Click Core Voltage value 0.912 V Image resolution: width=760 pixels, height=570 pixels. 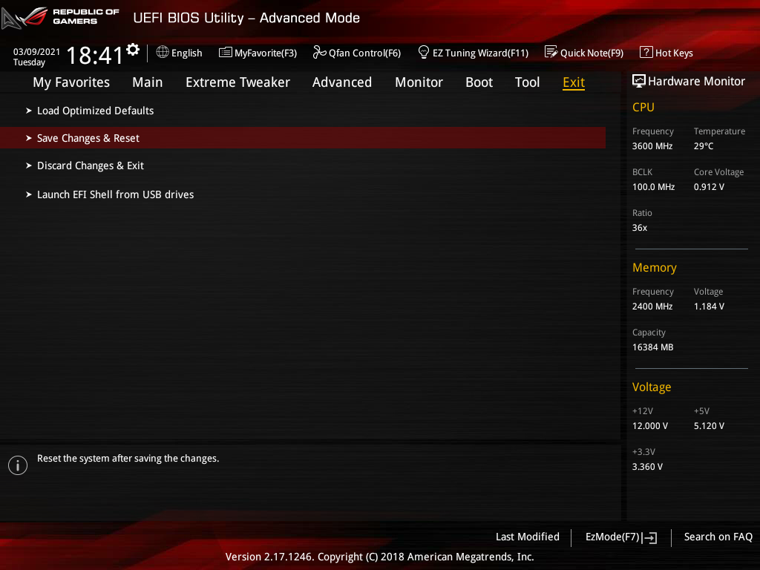[x=709, y=187]
